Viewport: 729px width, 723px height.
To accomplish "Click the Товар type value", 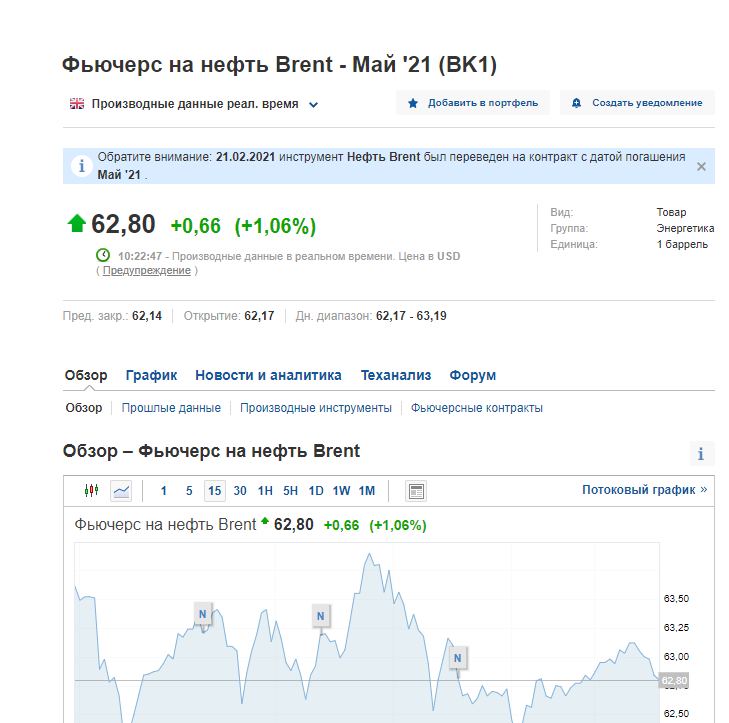I will click(671, 212).
